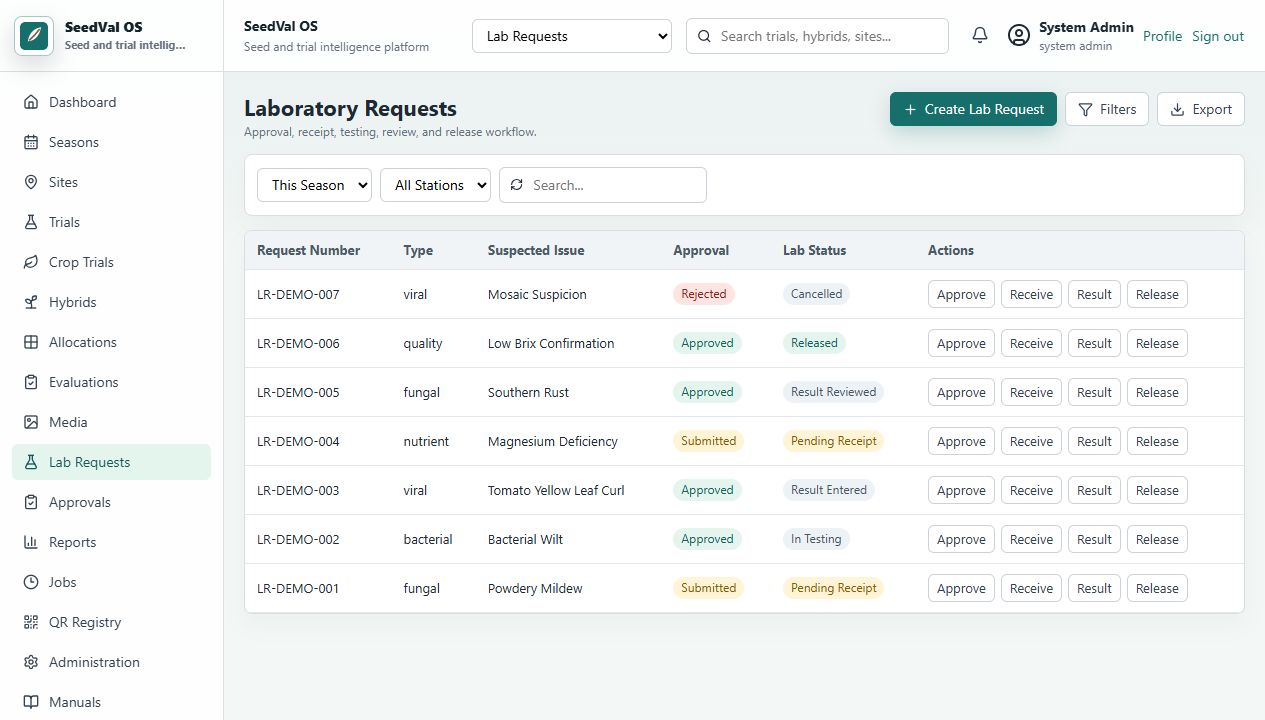
Task: Click the Result Reviewed status badge
Action: tap(833, 392)
